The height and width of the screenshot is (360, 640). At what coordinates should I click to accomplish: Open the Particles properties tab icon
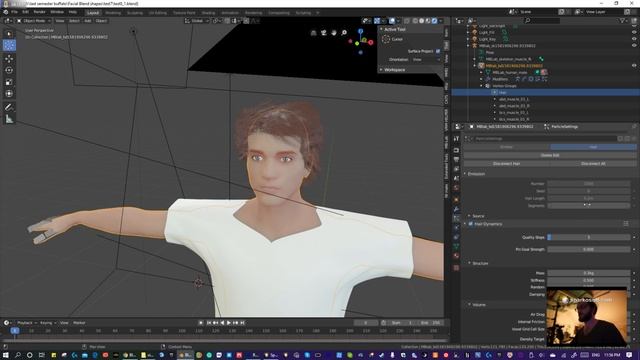pos(456,219)
